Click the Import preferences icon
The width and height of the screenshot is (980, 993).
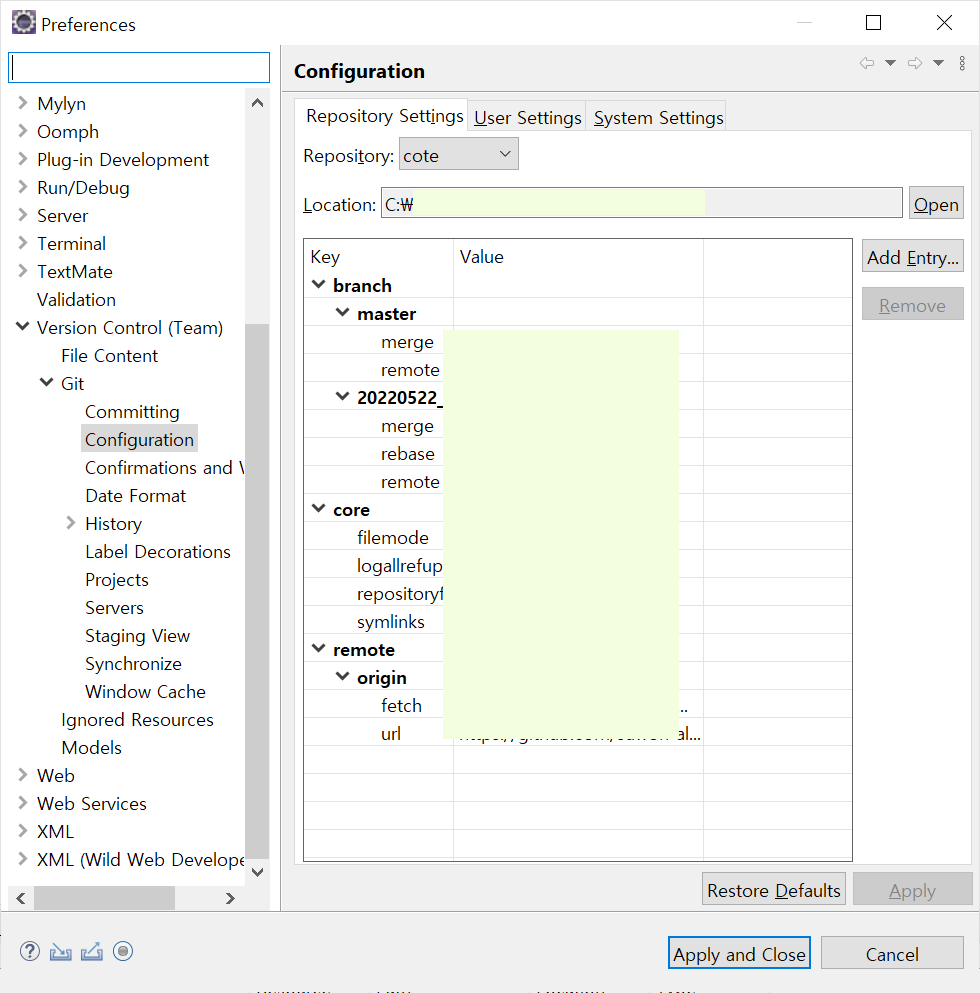[61, 951]
